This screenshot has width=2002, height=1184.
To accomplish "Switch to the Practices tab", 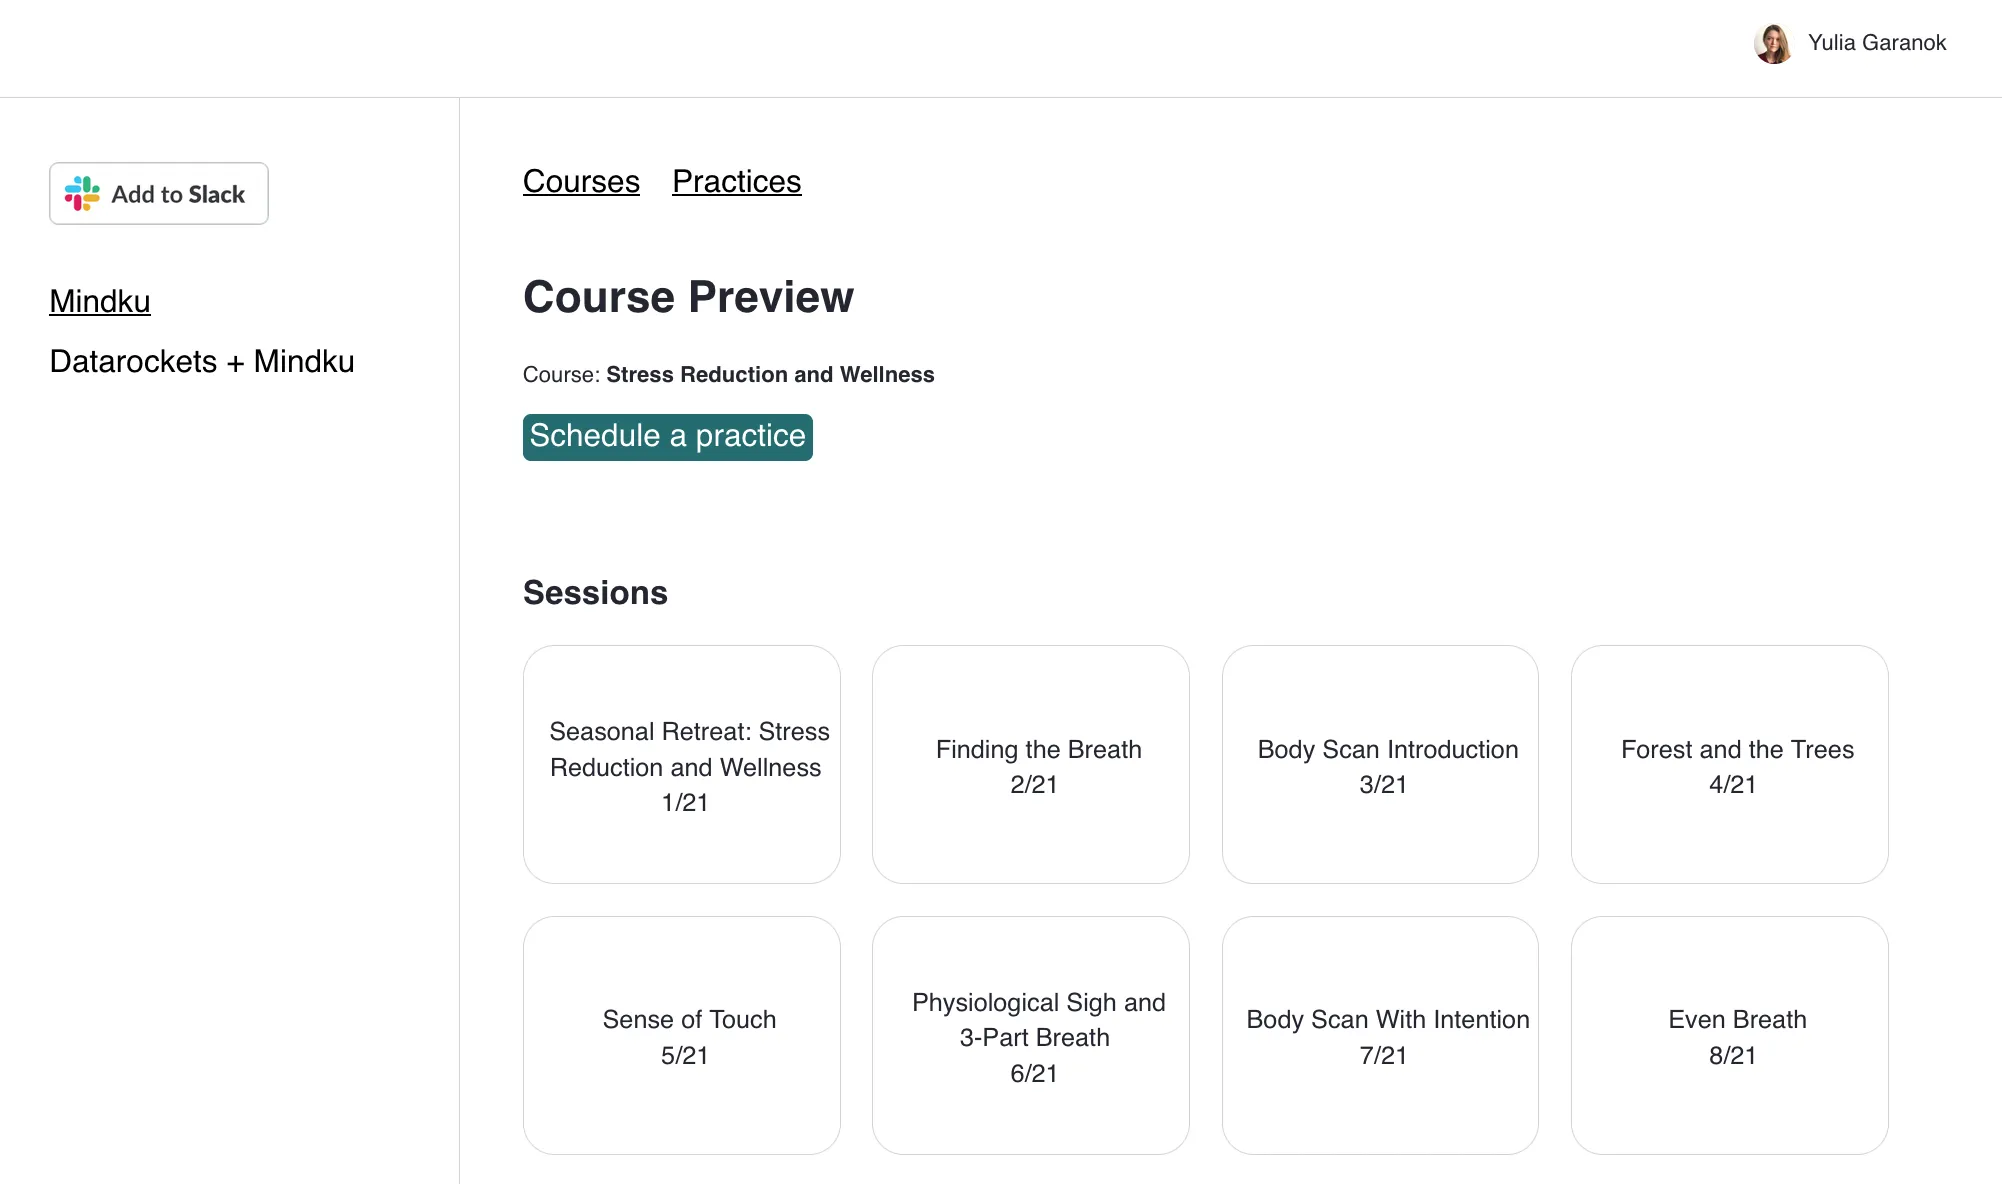I will pos(736,181).
